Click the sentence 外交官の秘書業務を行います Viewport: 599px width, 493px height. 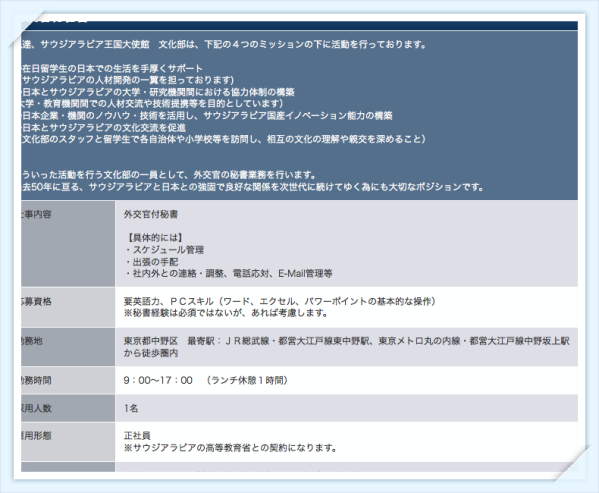click(x=168, y=175)
